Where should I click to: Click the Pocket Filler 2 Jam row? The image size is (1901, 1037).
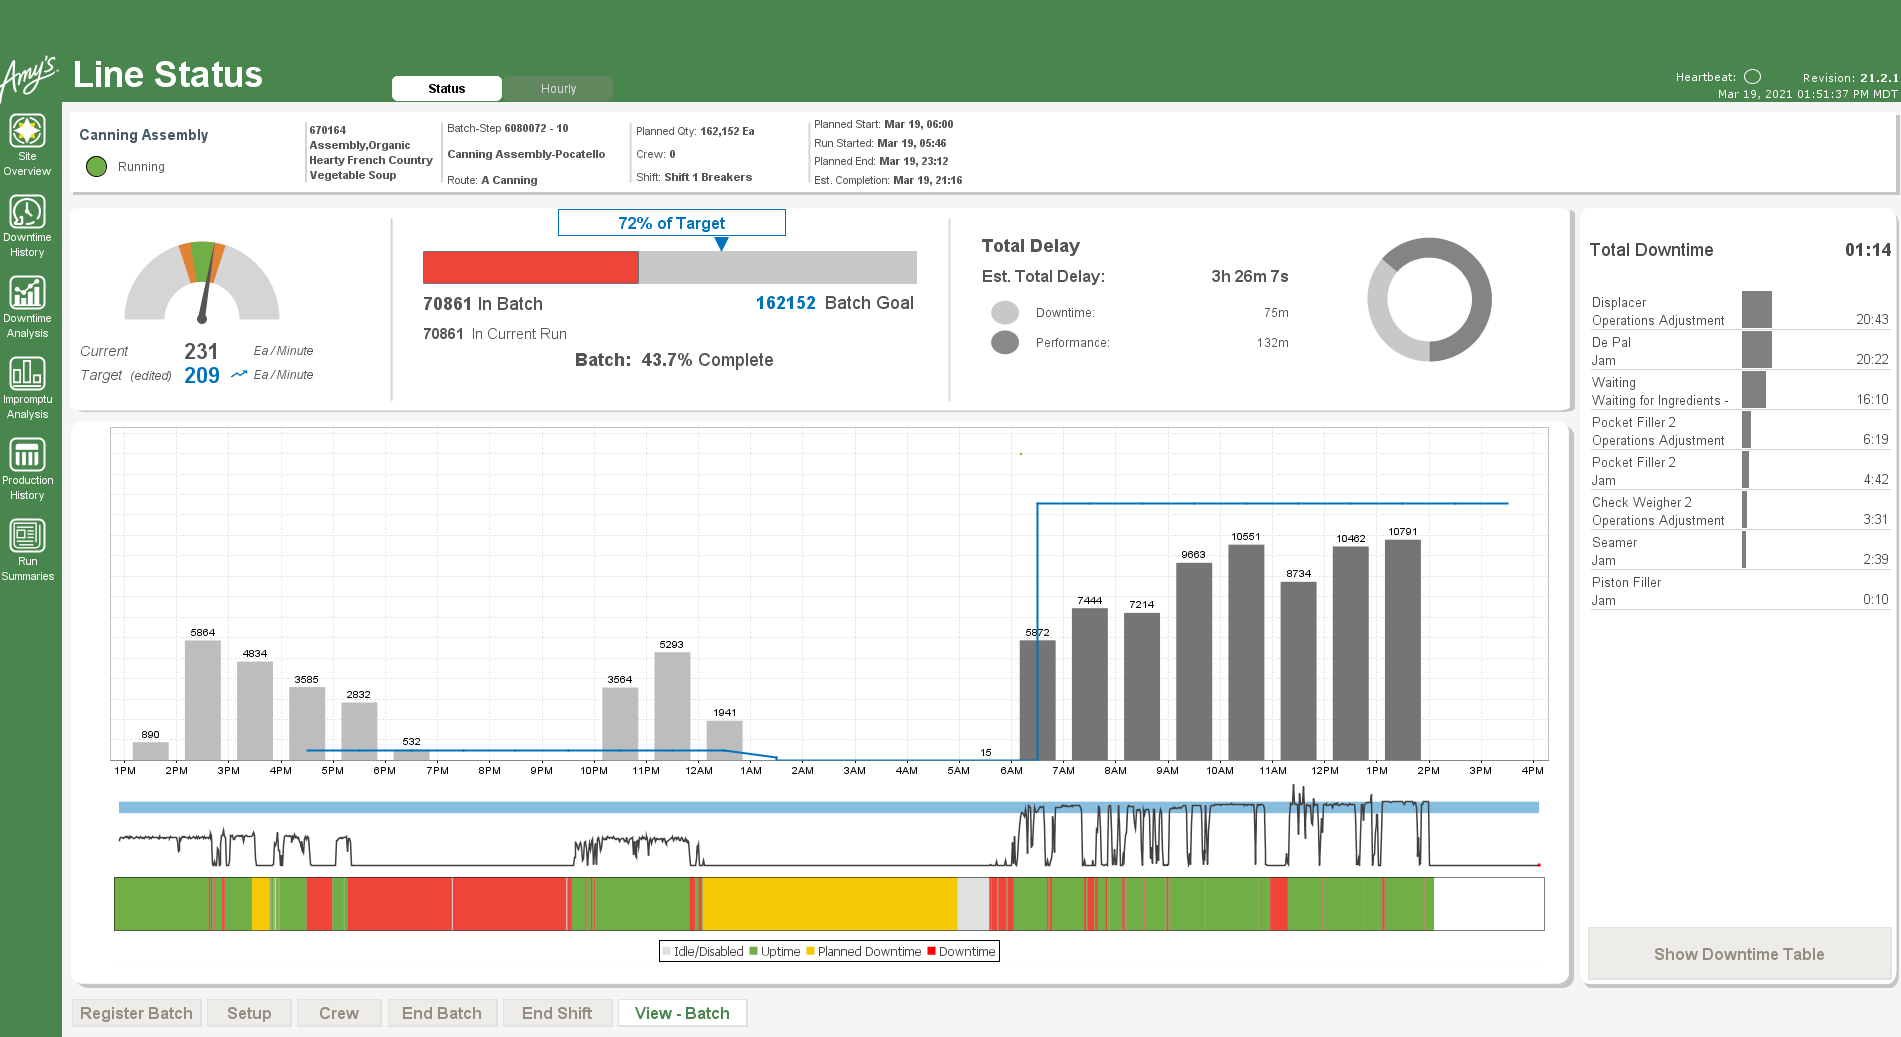(x=1740, y=470)
